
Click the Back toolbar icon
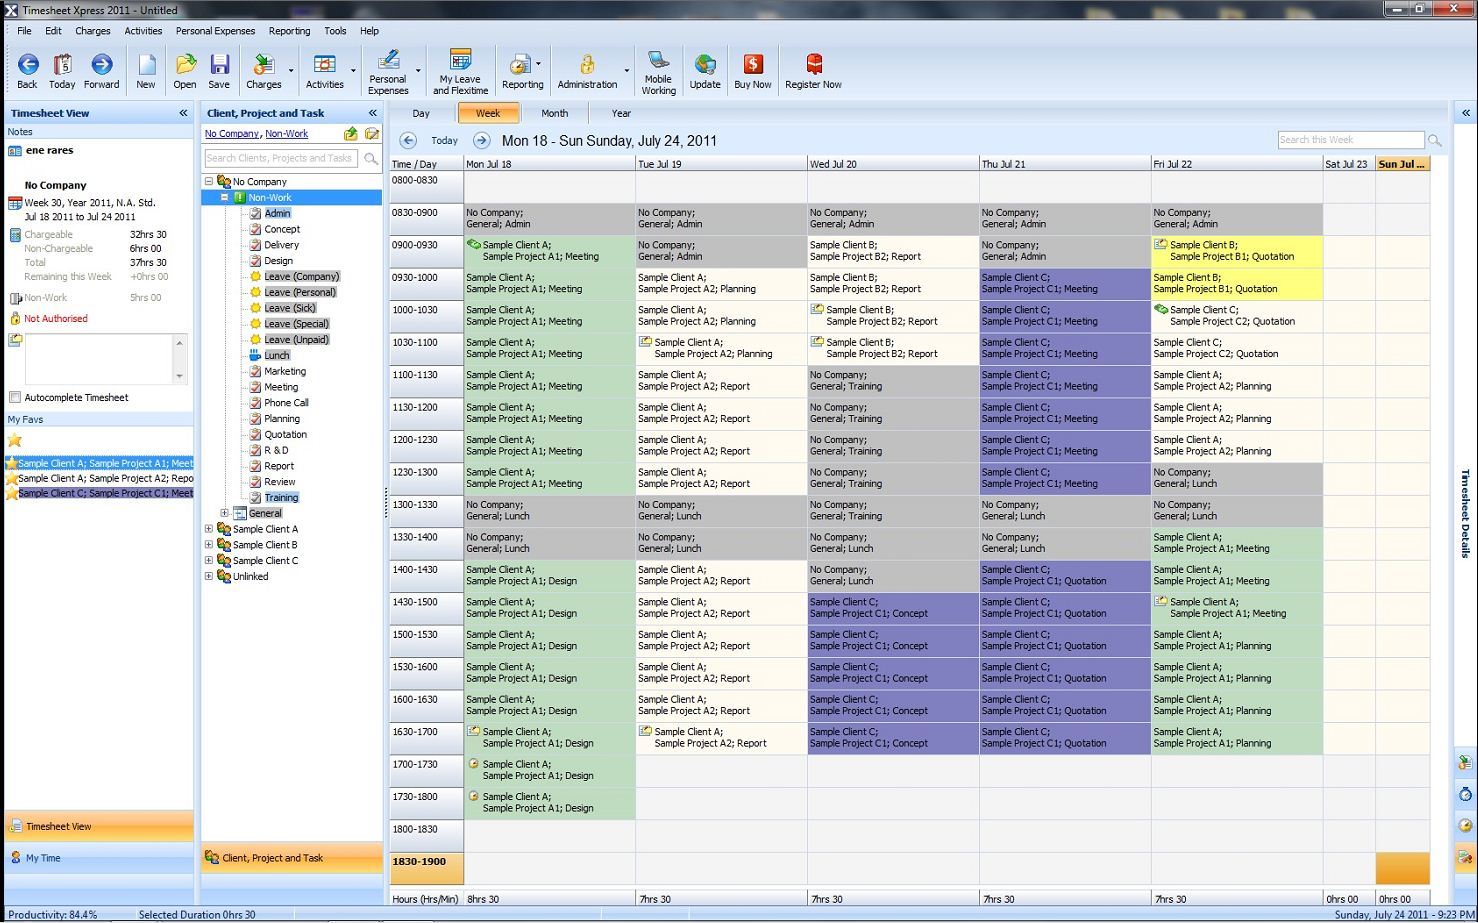click(27, 70)
